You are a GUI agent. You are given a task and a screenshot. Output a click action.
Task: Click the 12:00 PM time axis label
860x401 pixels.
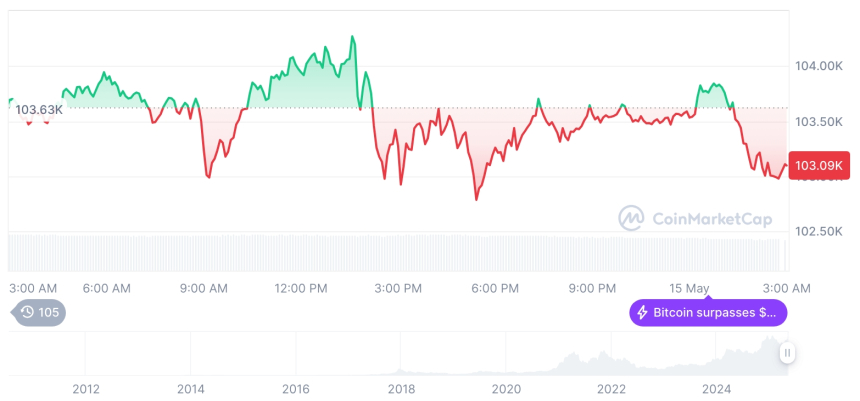click(x=301, y=288)
